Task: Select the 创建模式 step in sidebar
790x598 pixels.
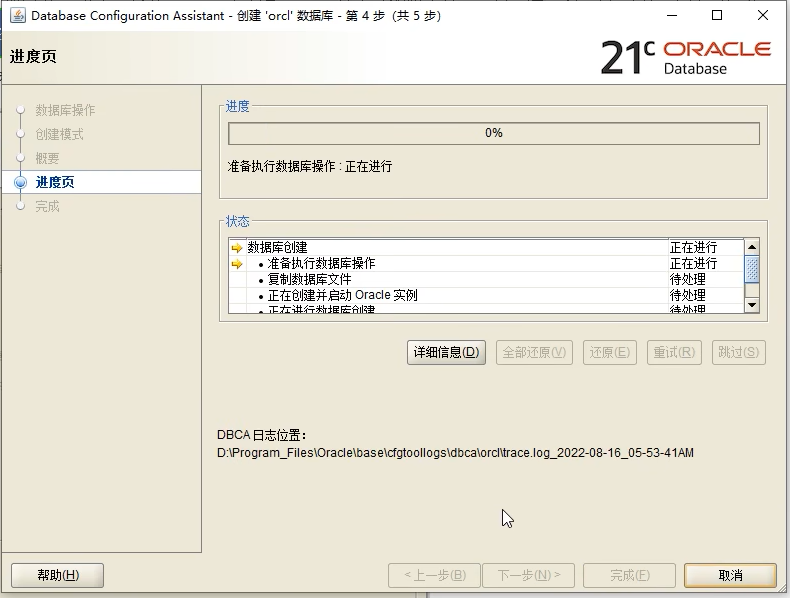Action: pos(59,134)
